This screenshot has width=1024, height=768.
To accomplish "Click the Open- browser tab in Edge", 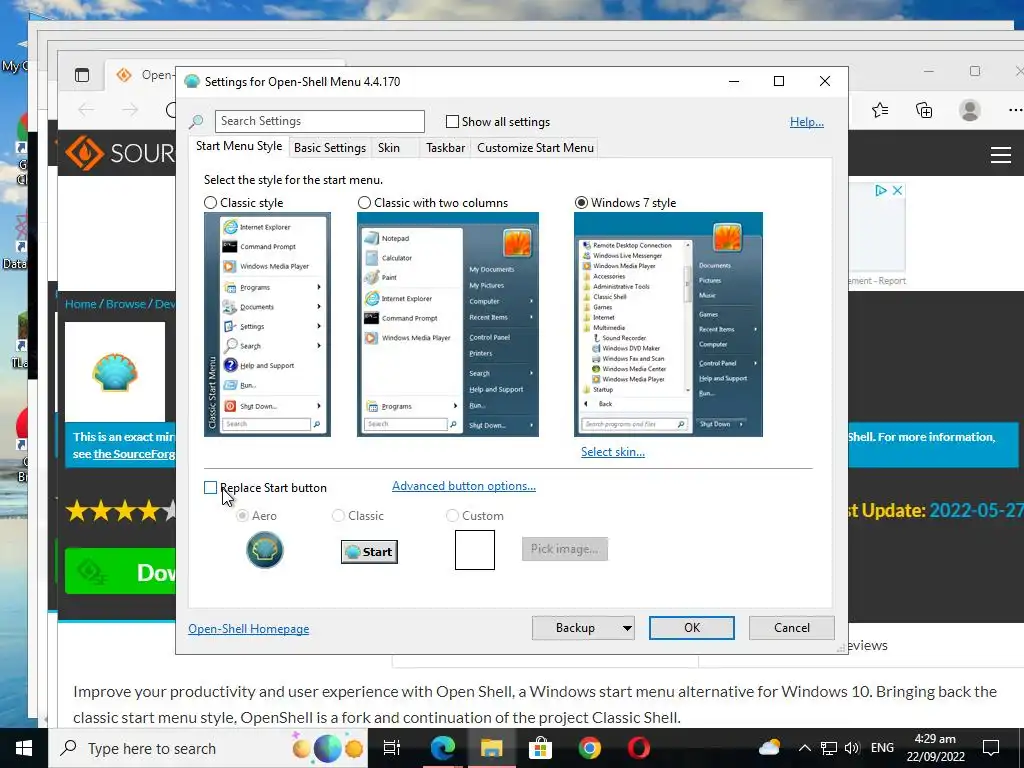I will (x=142, y=75).
